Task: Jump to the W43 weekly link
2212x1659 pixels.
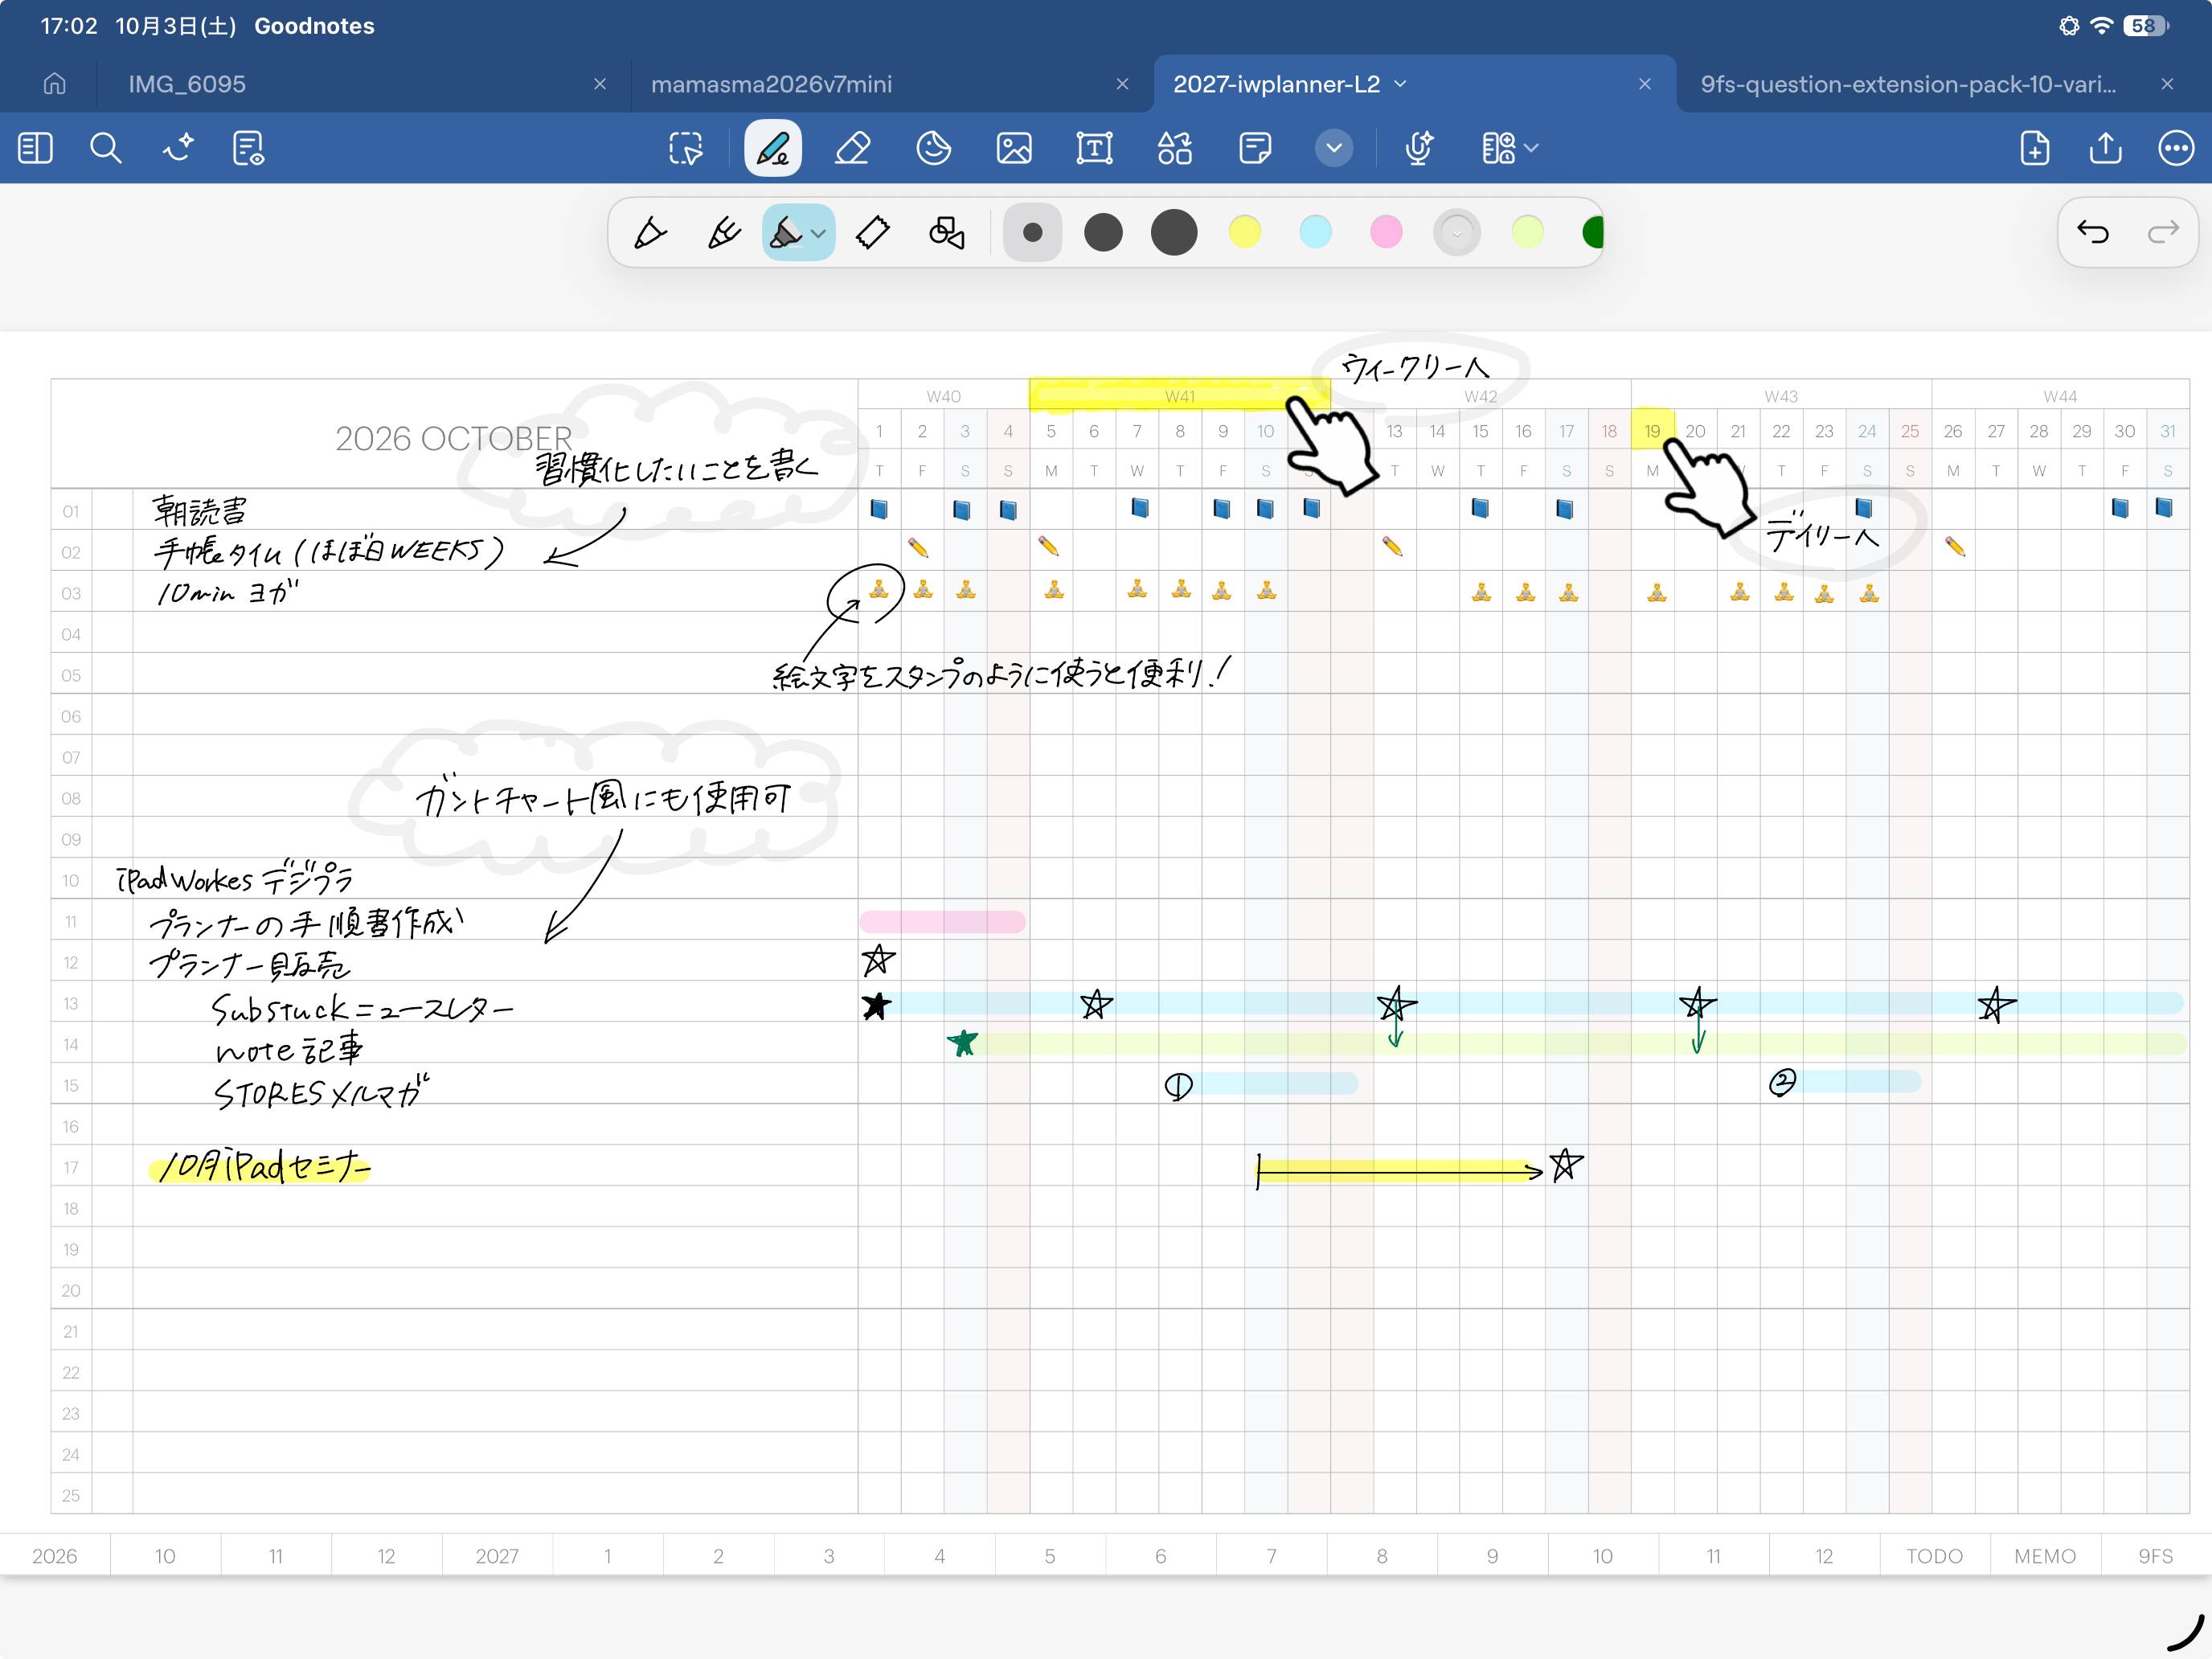Action: coord(1781,397)
